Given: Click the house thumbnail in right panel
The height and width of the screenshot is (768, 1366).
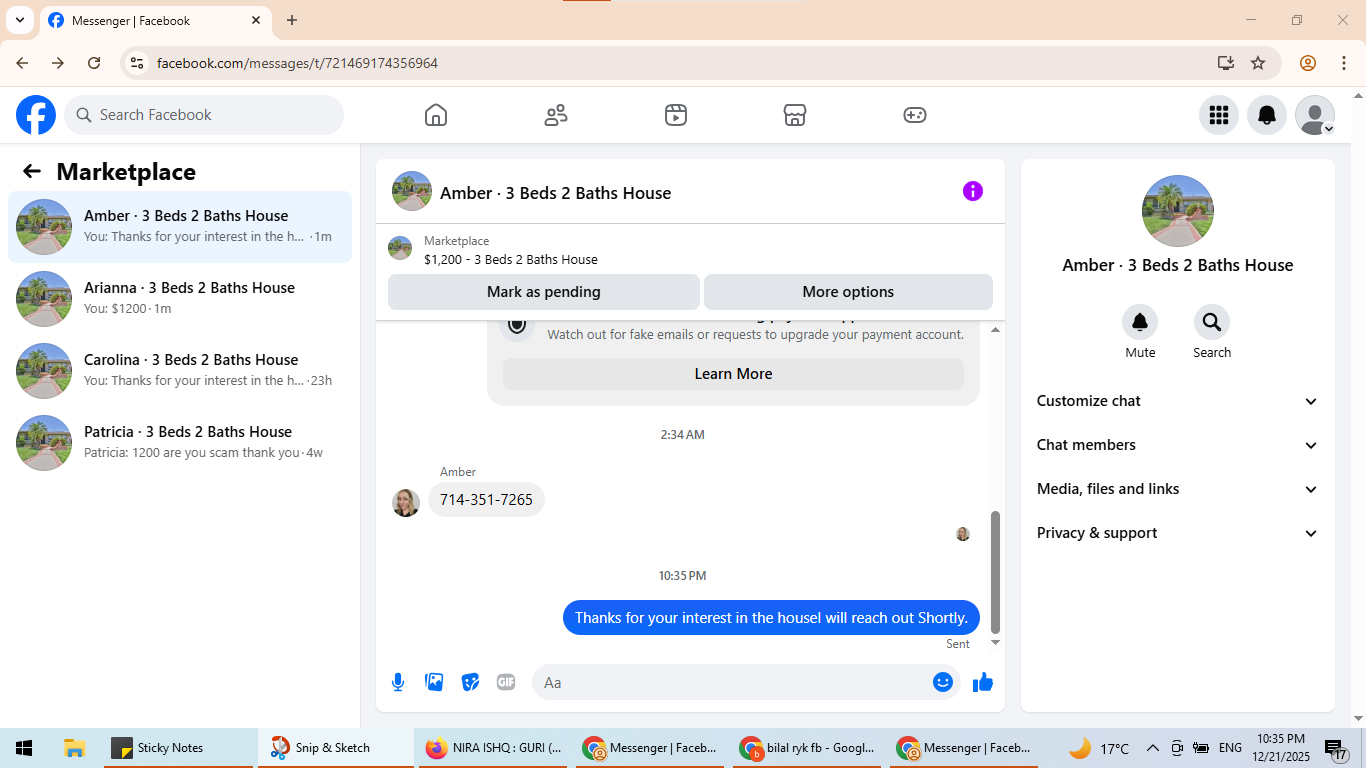Looking at the screenshot, I should 1178,211.
